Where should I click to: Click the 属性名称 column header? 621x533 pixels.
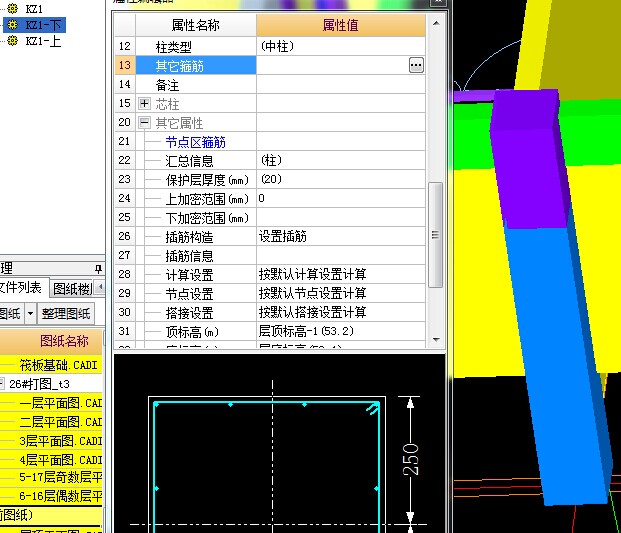[x=196, y=25]
